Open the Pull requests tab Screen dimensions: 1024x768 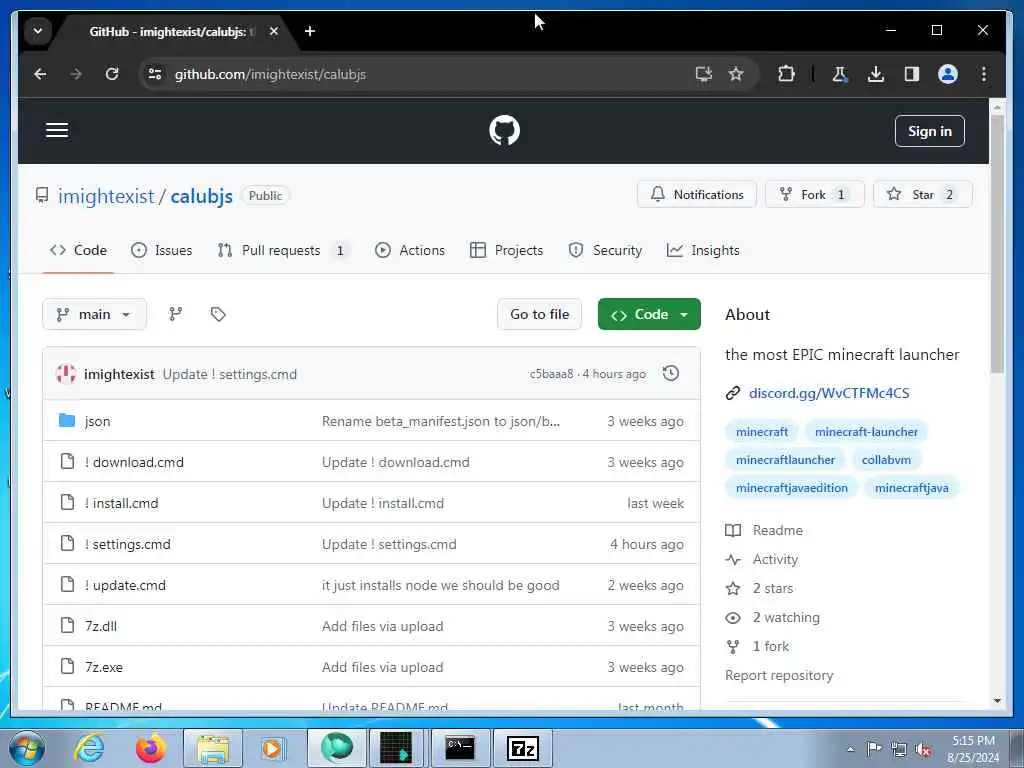pyautogui.click(x=282, y=250)
